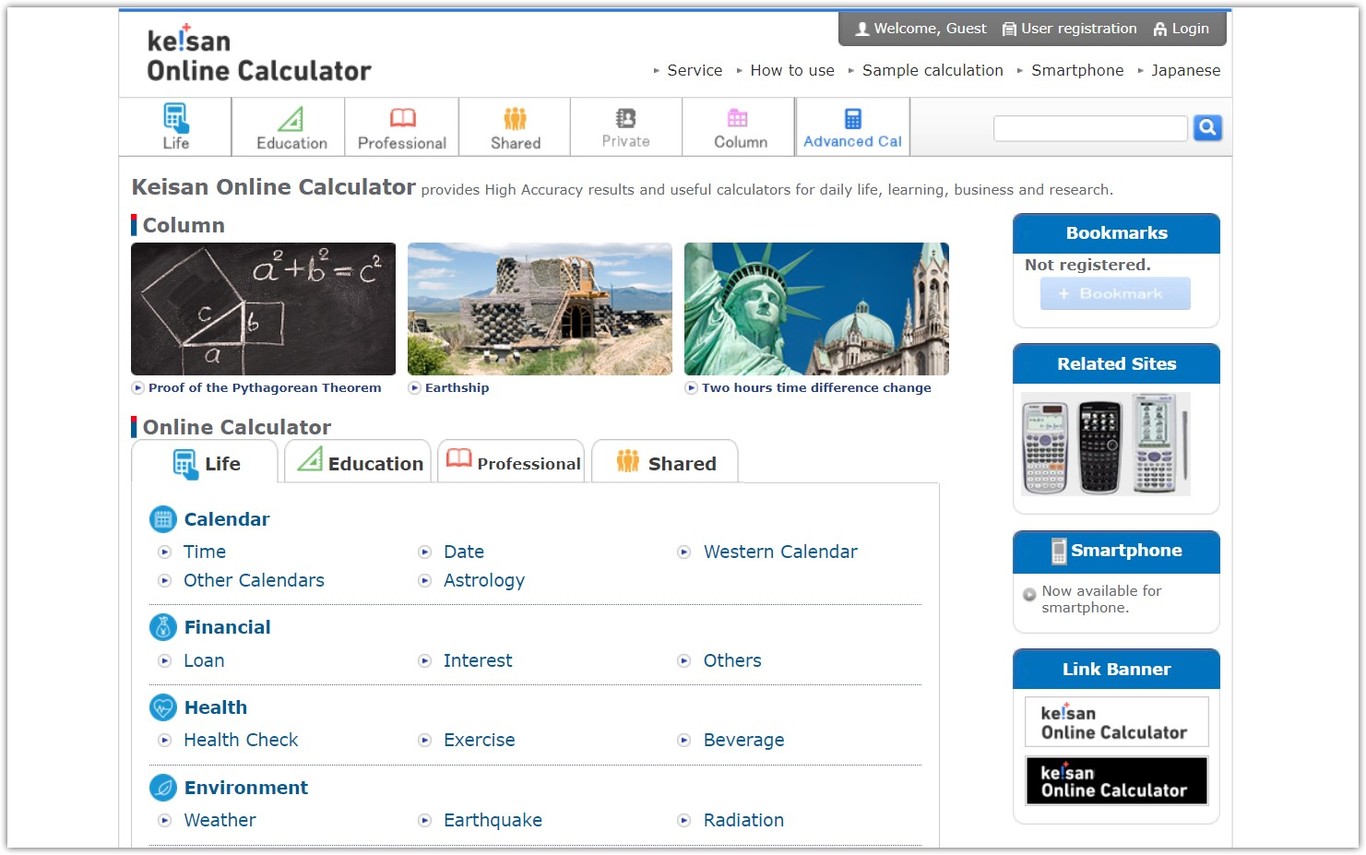Click the calculators image under Related Sites

(x=1106, y=444)
